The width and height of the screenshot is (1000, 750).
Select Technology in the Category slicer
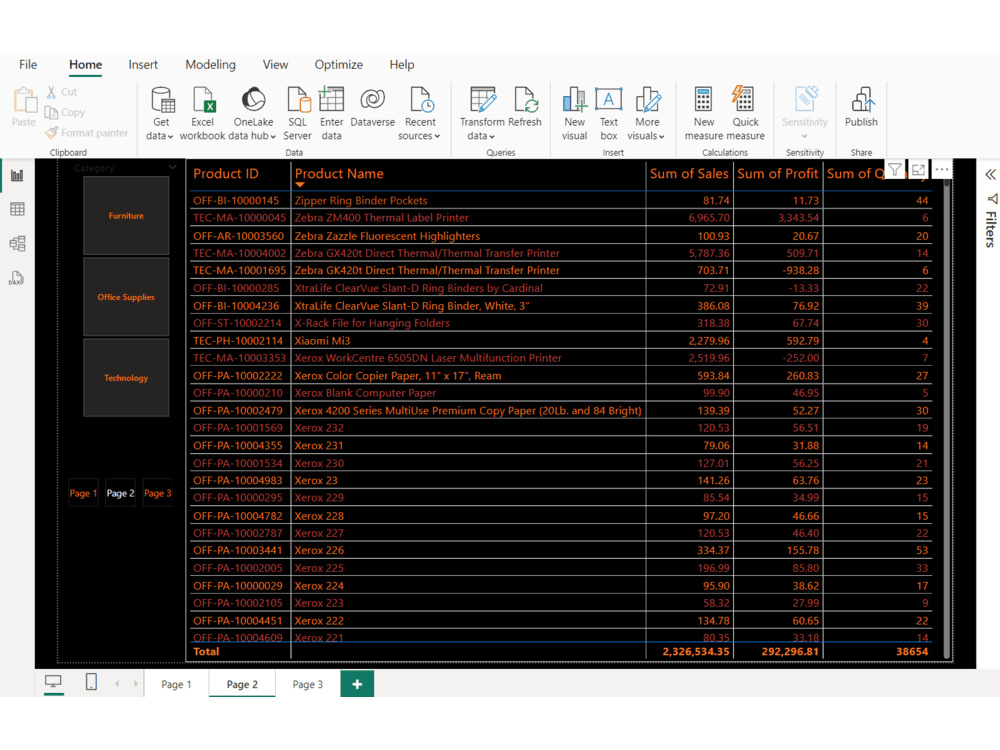[126, 378]
